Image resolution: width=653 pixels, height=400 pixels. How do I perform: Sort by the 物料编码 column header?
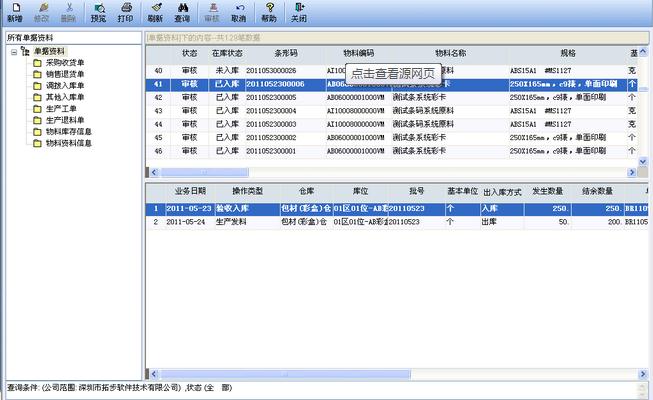(358, 52)
